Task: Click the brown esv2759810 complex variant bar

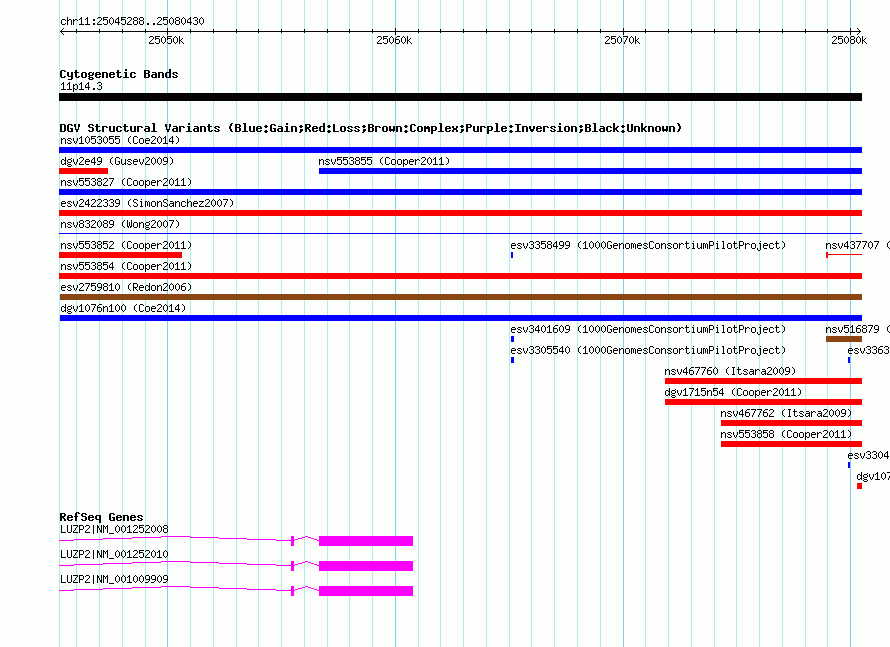Action: [x=460, y=297]
